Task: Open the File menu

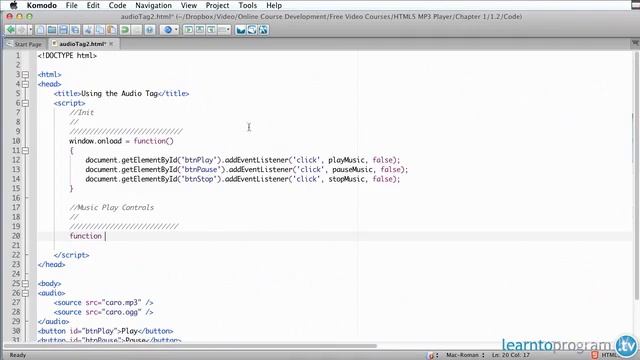Action: 71,5
